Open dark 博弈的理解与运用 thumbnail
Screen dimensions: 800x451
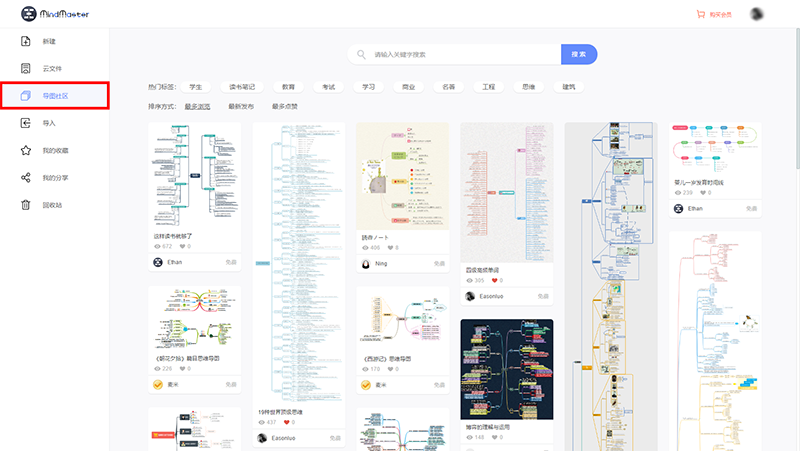[x=507, y=369]
